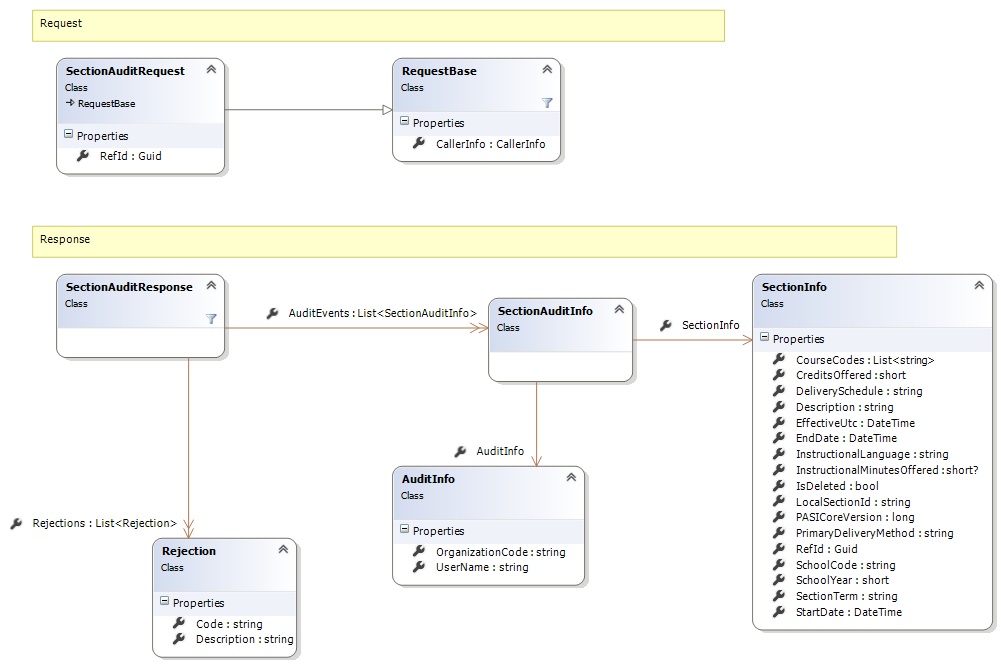Collapse the AuditInfo class chevron

[571, 478]
